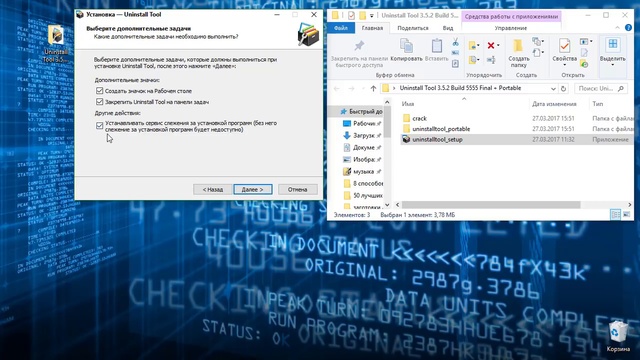The height and width of the screenshot is (360, 640).
Task: Expand the address bar history dropdown
Action: [553, 88]
